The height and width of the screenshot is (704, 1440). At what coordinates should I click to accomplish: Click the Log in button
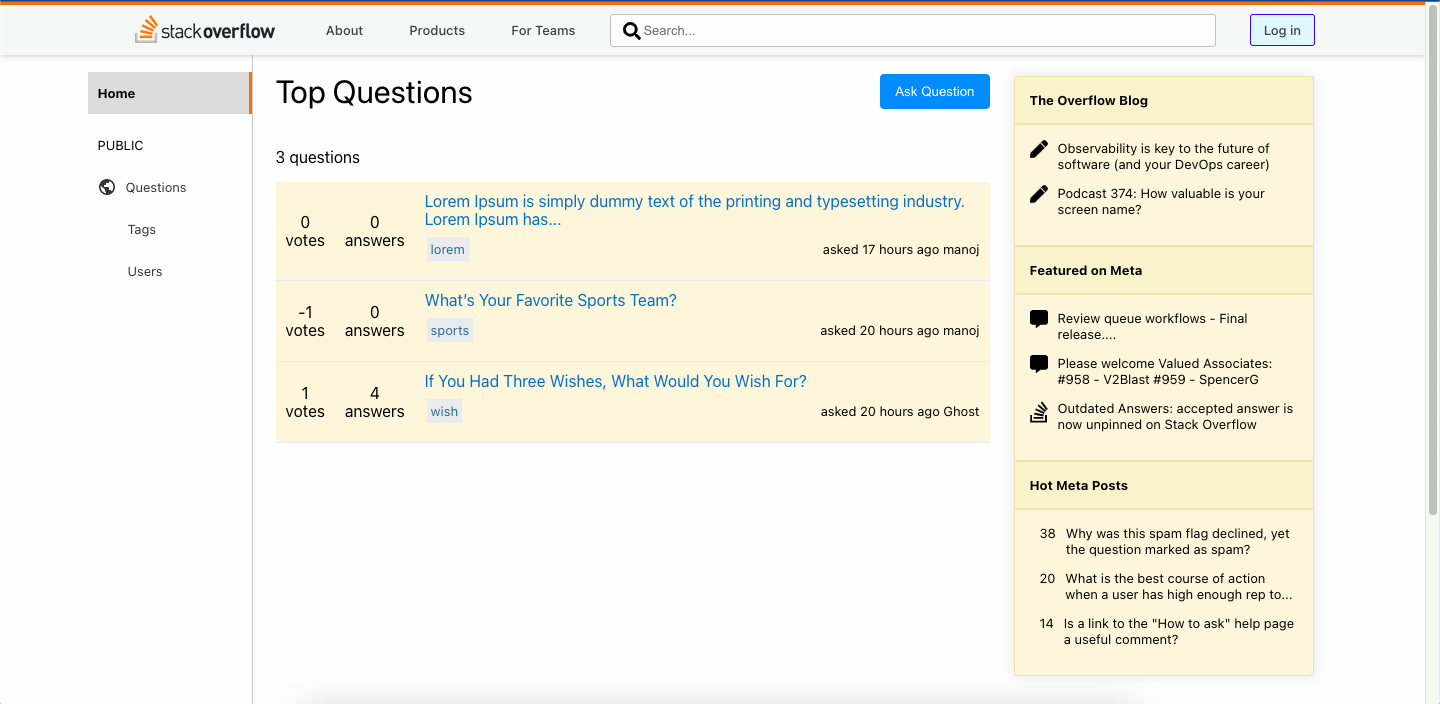[1282, 31]
